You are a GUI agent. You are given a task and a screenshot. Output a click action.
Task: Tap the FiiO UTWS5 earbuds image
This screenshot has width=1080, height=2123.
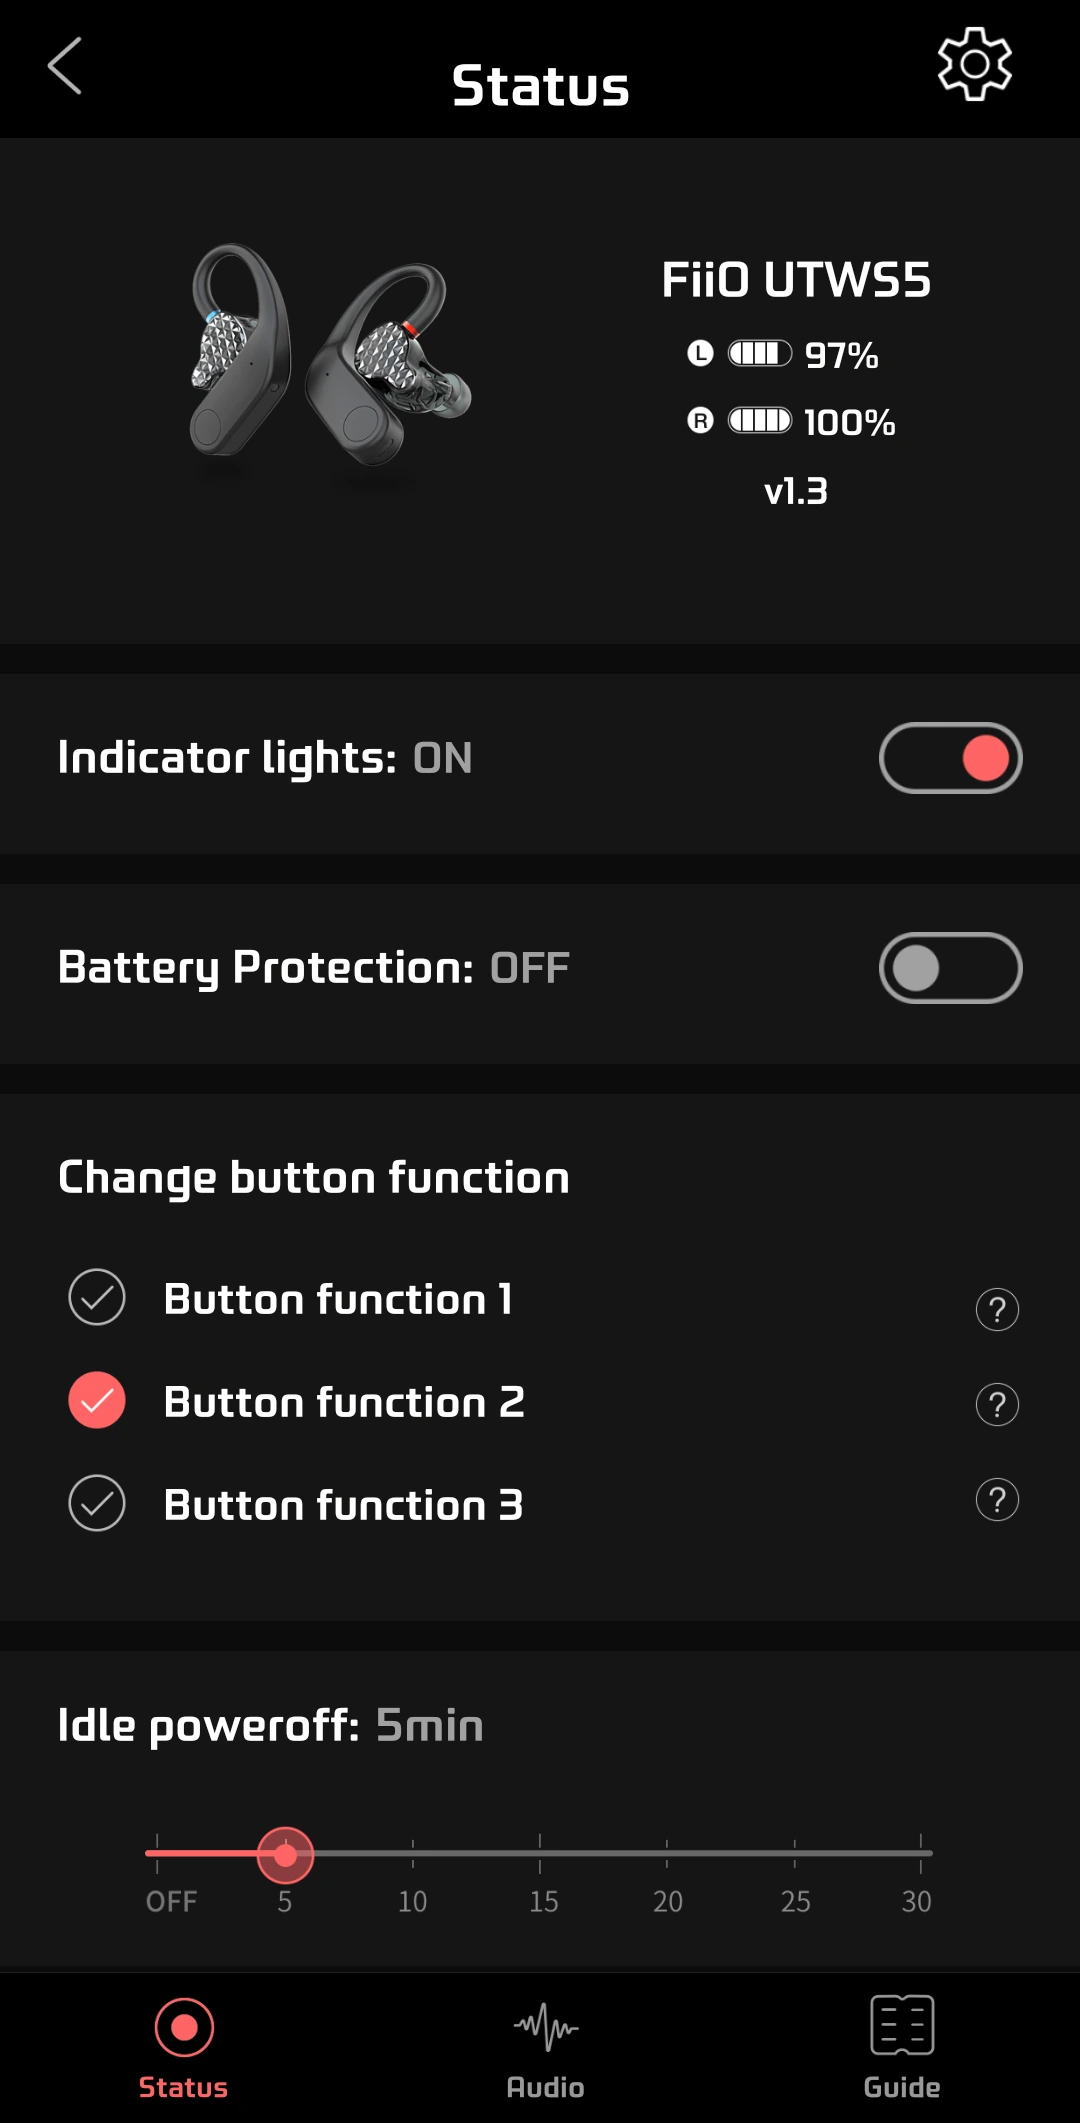coord(330,357)
